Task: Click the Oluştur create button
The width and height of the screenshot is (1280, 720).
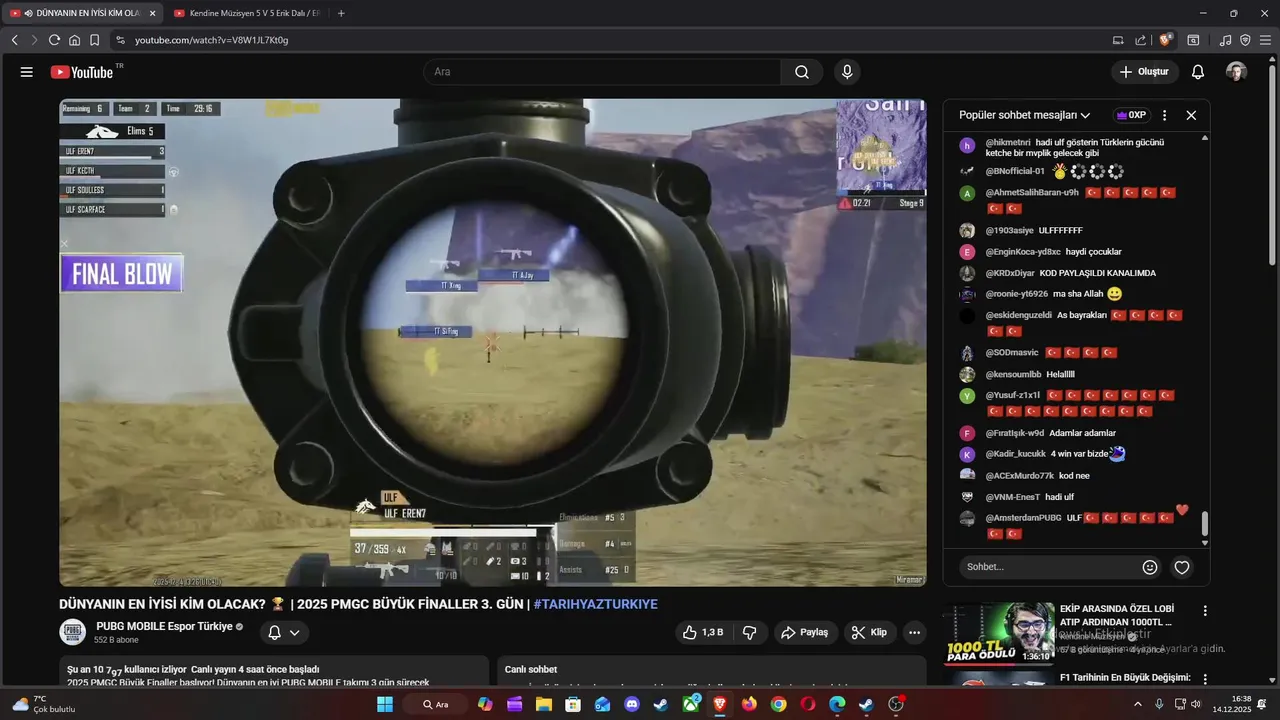Action: pos(1144,72)
